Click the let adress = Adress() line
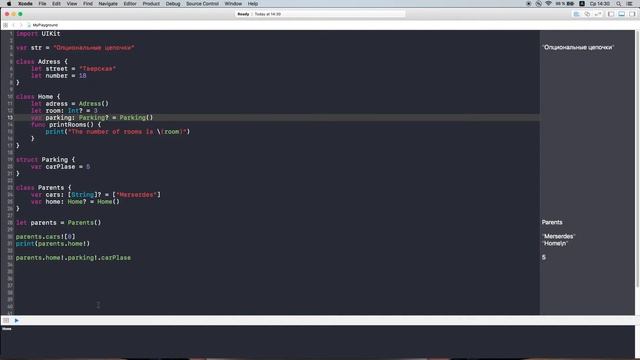The image size is (640, 360). pos(70,104)
